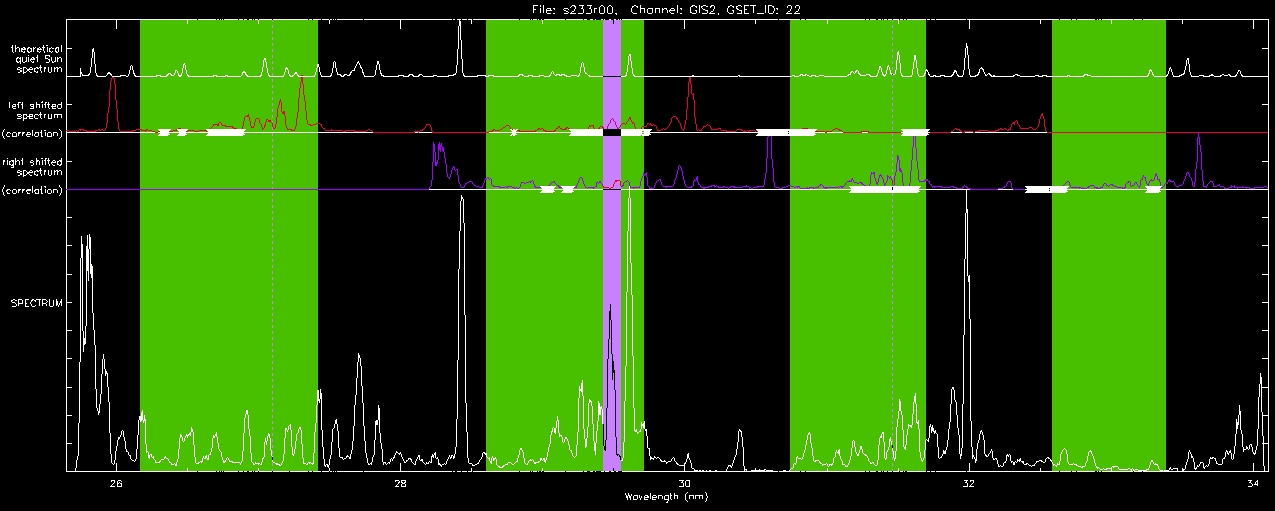
Task: Click the black correlation marker inside purple stripe
Action: (x=612, y=132)
